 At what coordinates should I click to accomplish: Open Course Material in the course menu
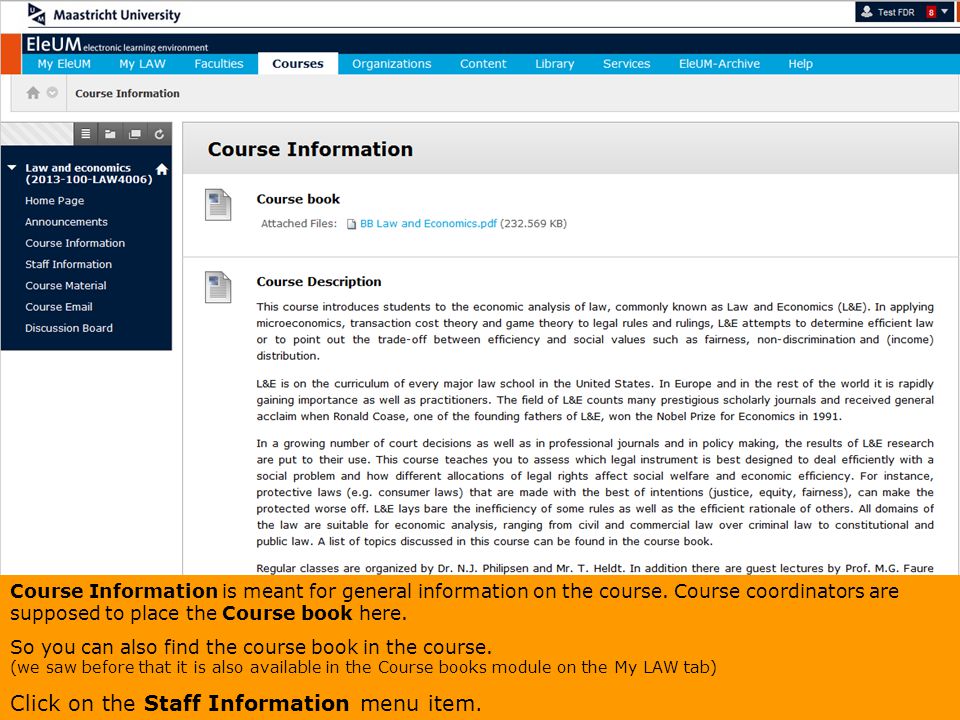click(x=66, y=286)
